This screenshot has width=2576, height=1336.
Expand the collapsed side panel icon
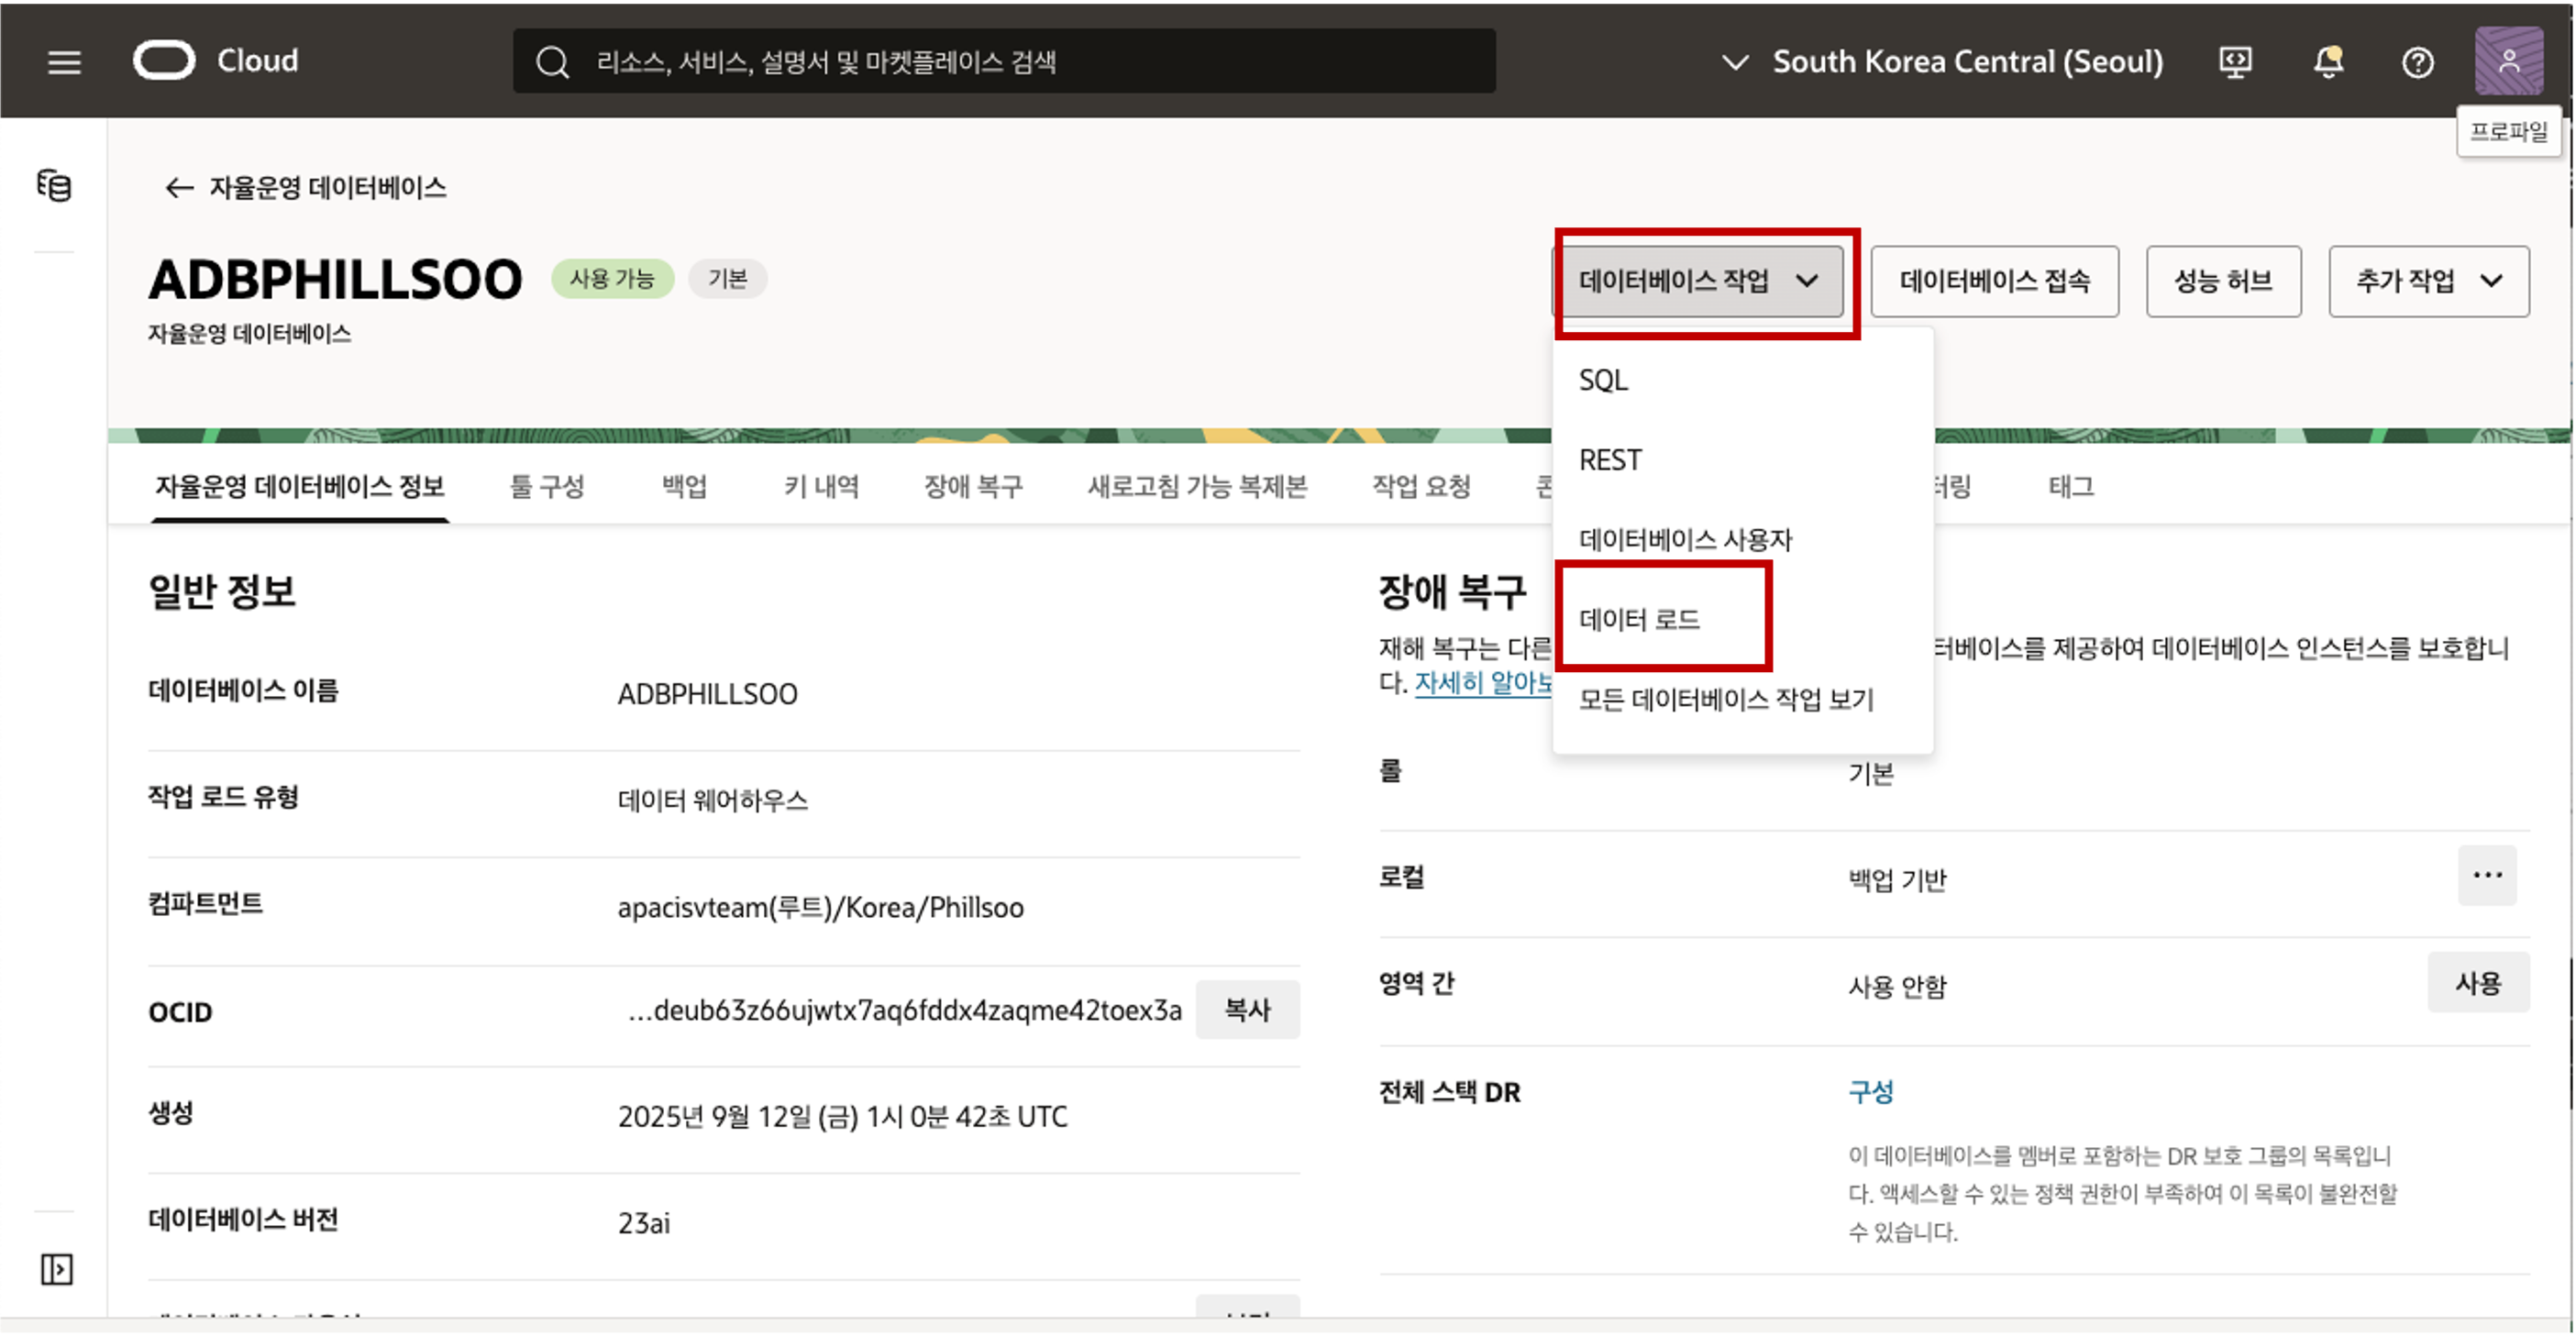coord(56,1269)
